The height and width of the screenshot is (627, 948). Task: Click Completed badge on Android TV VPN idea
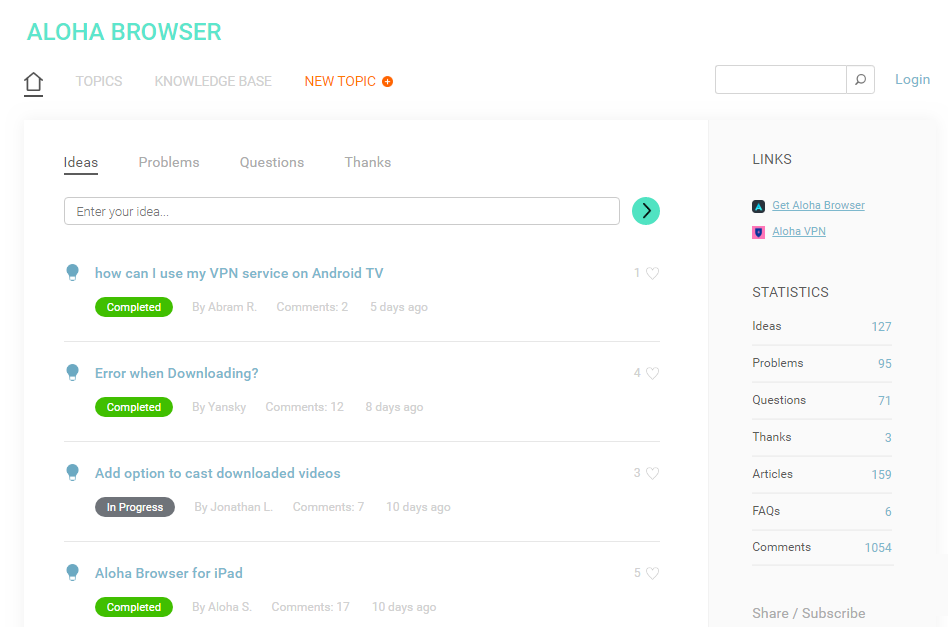point(134,307)
